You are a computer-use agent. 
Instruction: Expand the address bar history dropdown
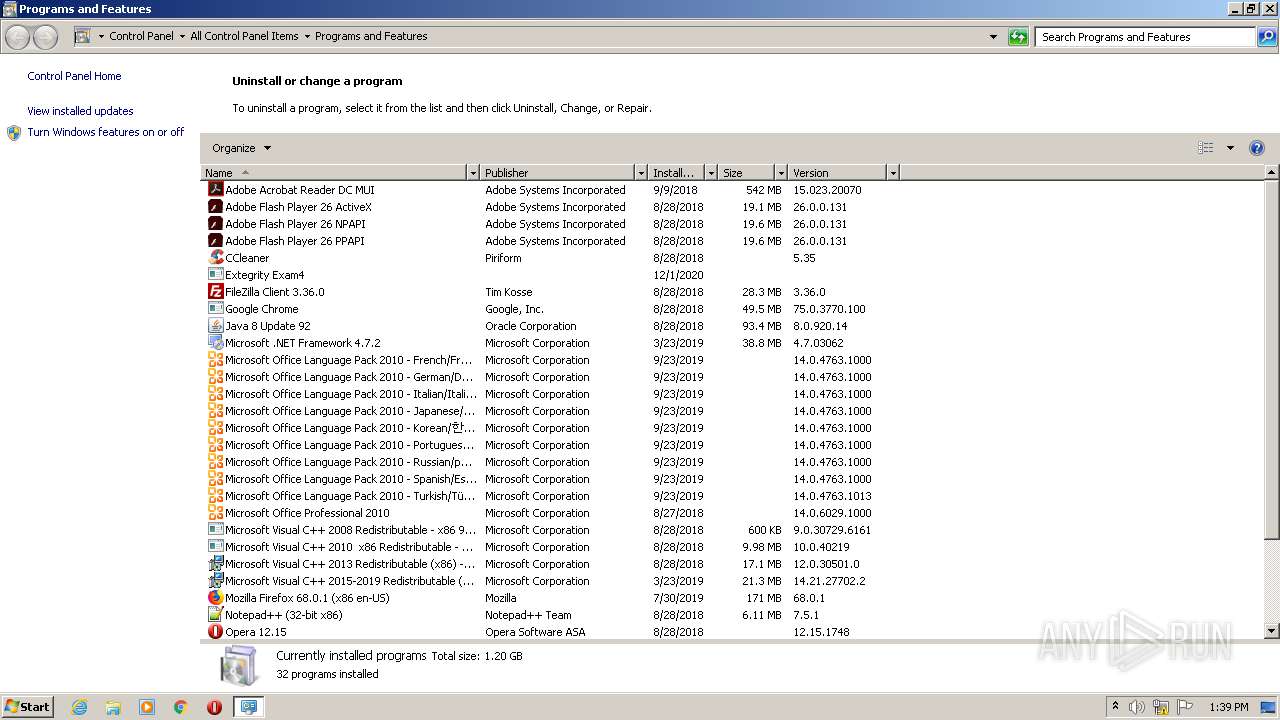click(993, 37)
